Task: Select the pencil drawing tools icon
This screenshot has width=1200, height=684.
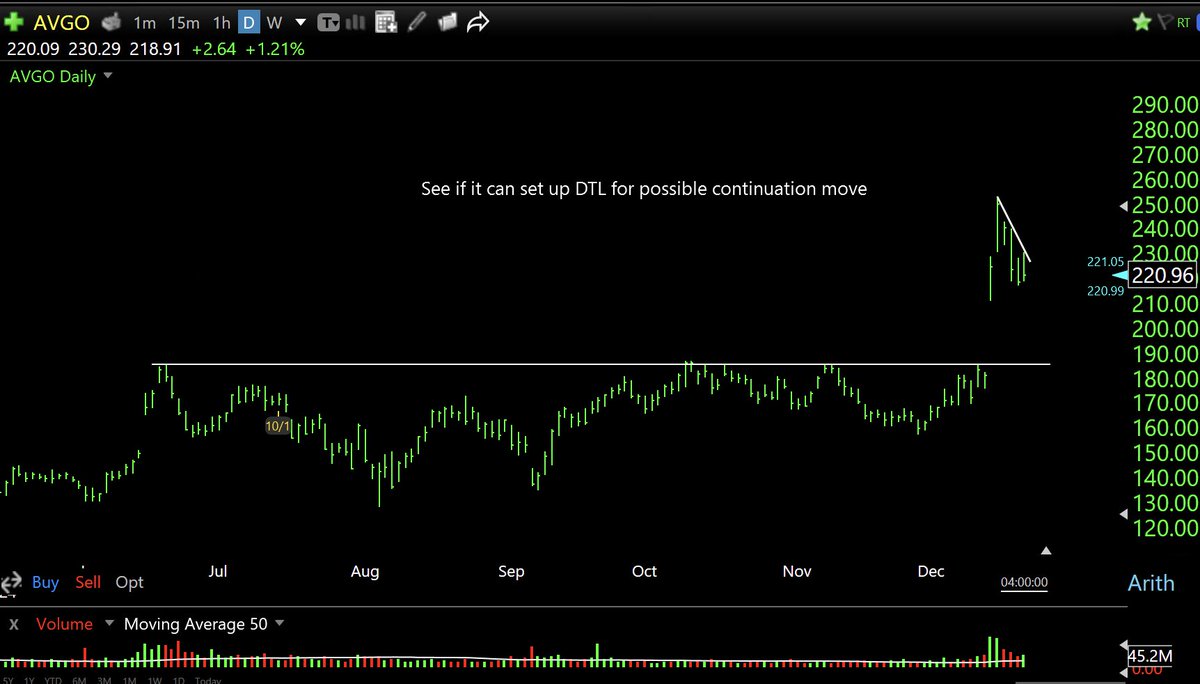Action: 418,22
